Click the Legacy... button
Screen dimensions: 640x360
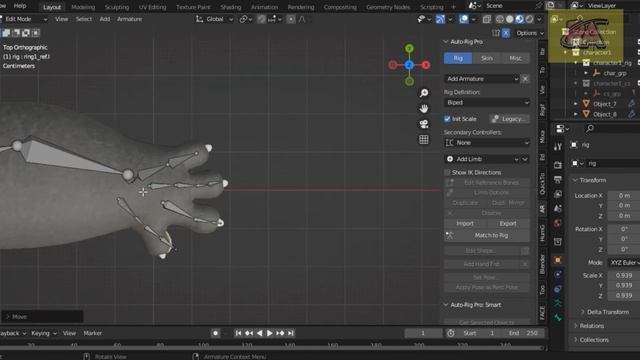[510, 119]
